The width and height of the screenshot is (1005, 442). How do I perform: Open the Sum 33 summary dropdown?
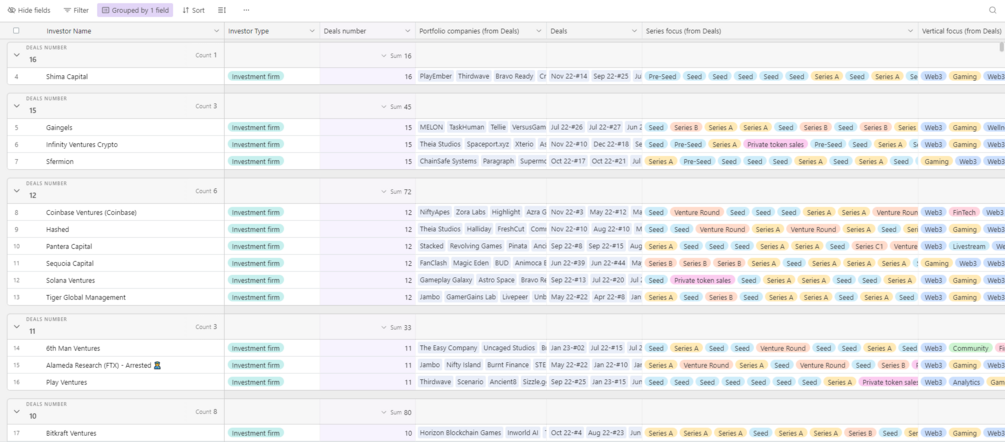(397, 327)
